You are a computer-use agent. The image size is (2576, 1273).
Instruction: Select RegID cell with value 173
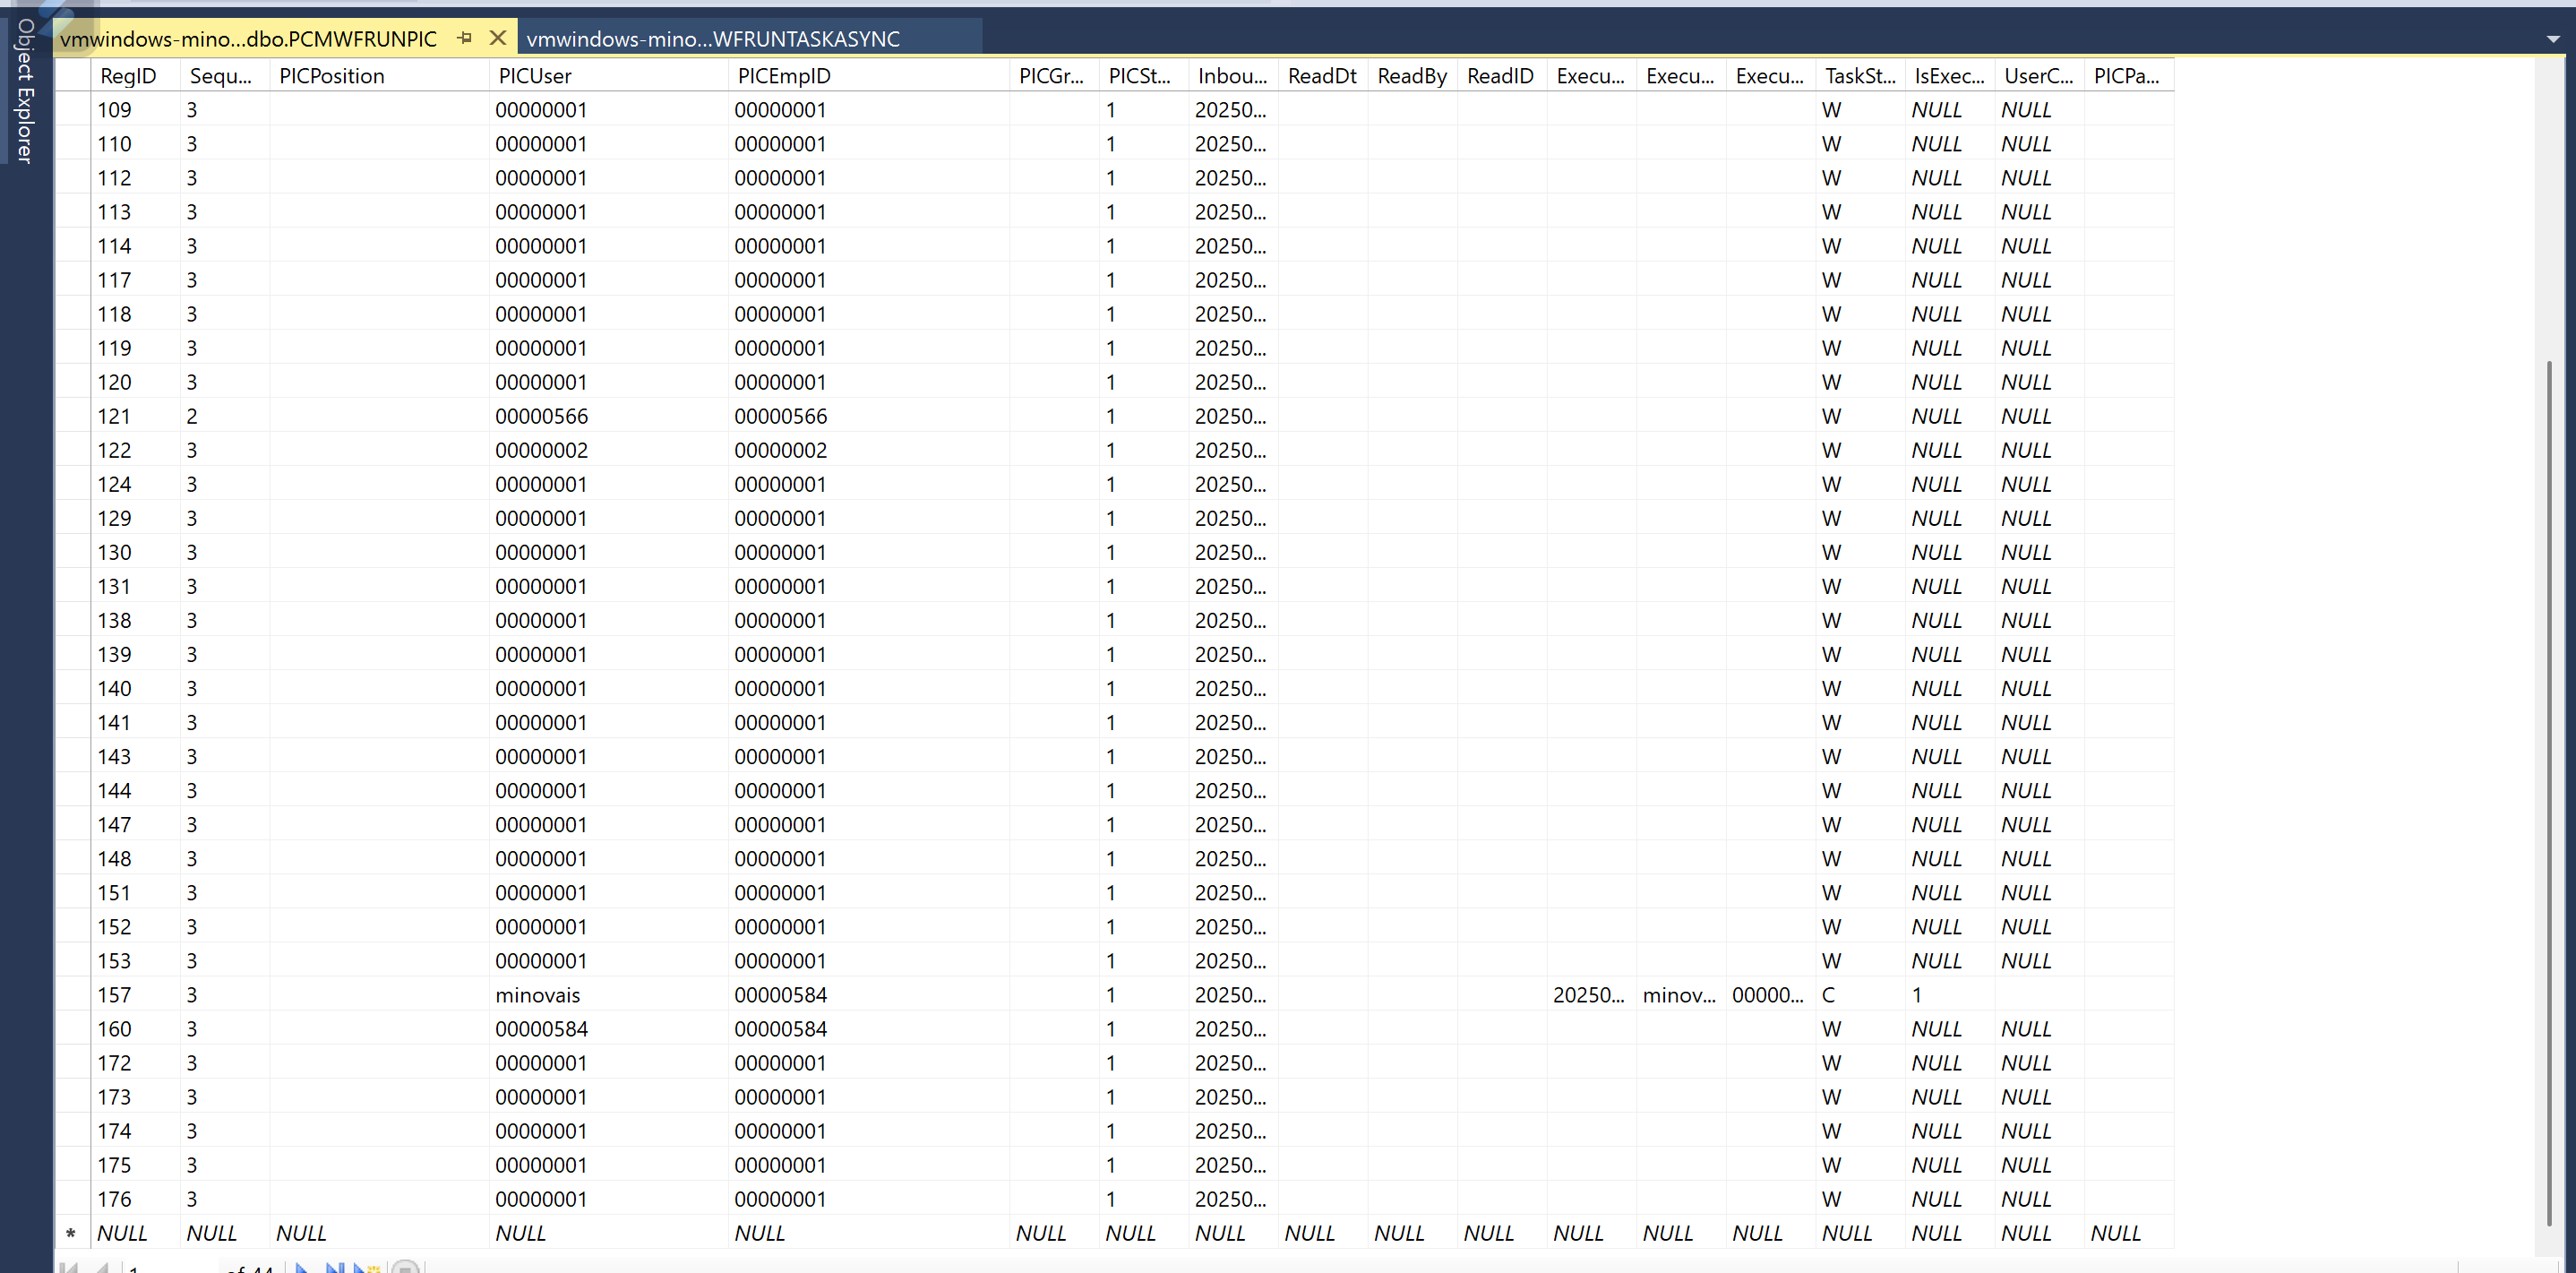pyautogui.click(x=135, y=1097)
